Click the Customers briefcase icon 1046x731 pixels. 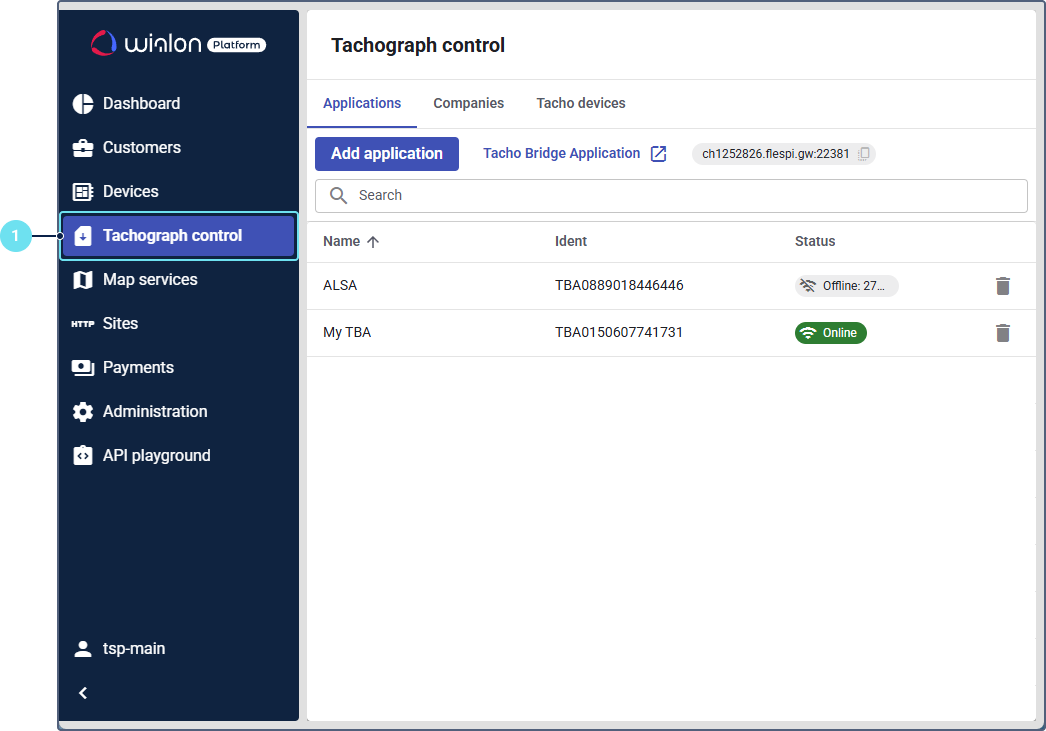[x=83, y=148]
